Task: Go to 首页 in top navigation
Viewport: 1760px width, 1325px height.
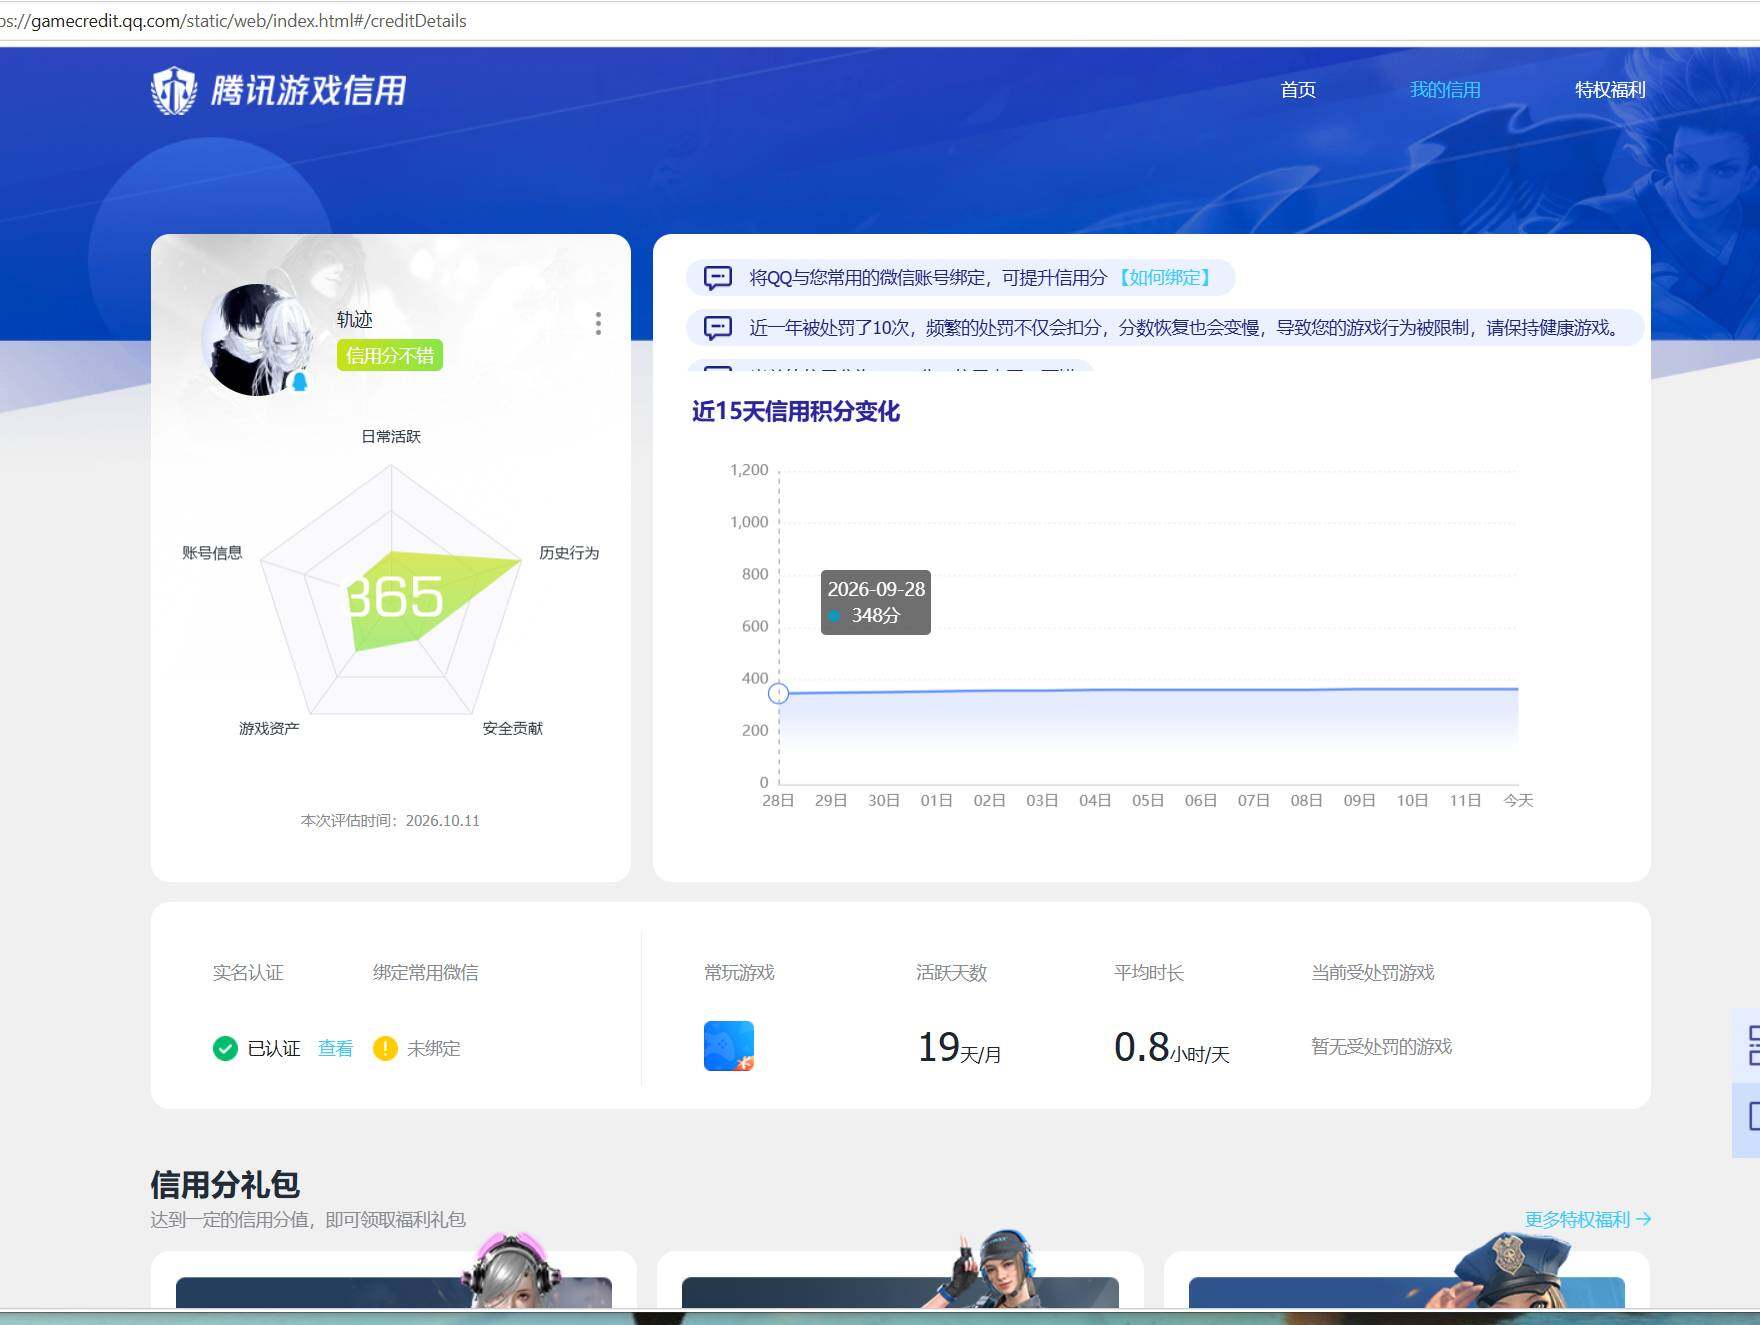Action: [x=1298, y=90]
